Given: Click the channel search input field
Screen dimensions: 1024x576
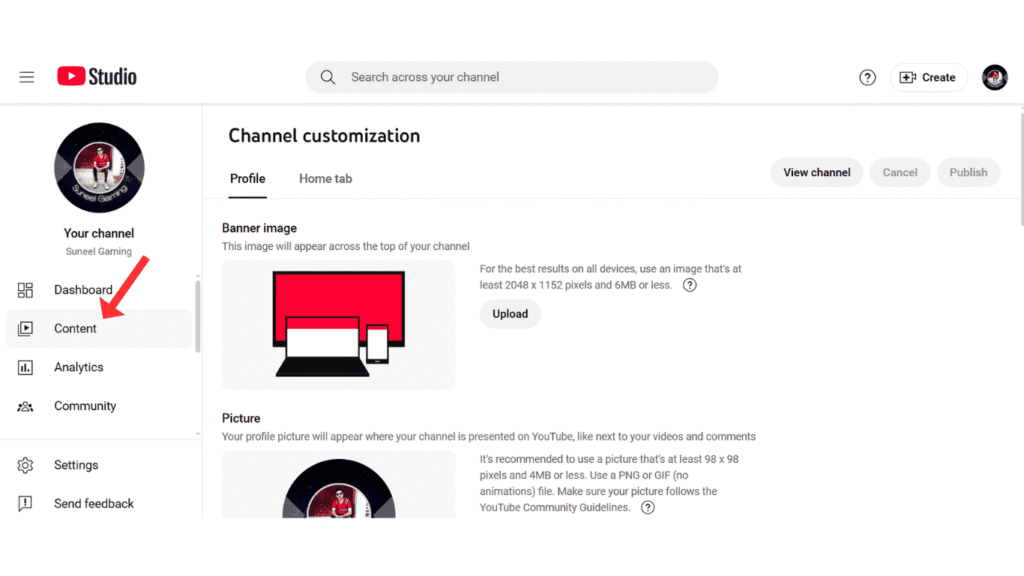Looking at the screenshot, I should coord(500,77).
